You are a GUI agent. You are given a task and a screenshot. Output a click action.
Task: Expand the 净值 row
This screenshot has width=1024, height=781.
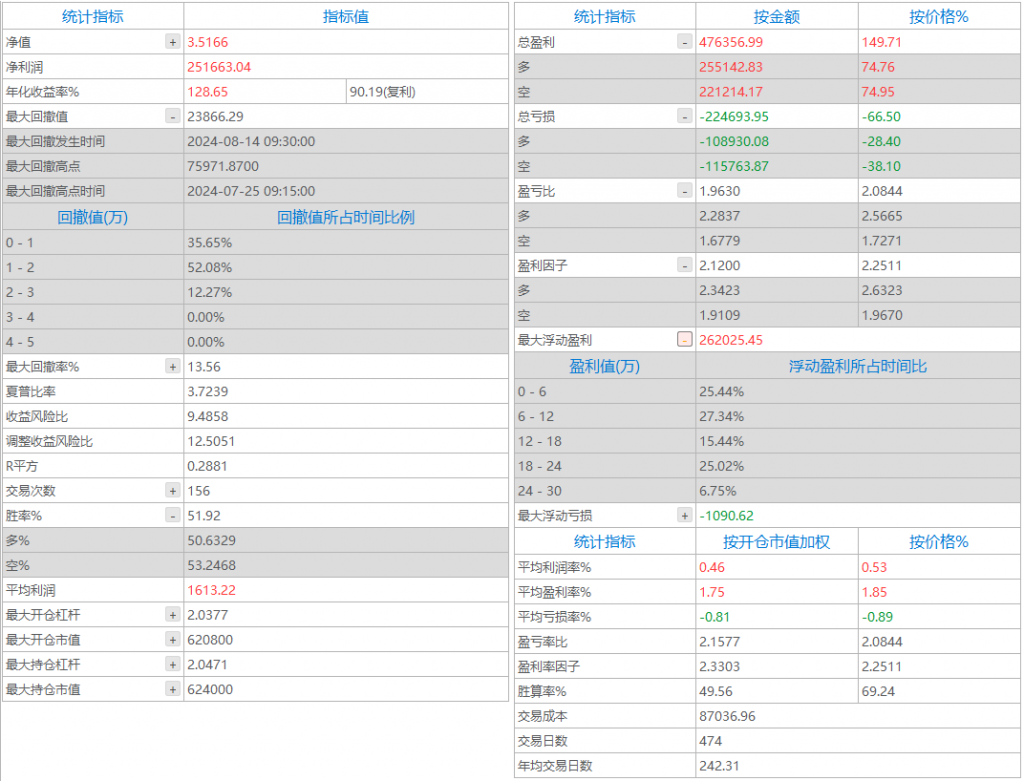173,42
